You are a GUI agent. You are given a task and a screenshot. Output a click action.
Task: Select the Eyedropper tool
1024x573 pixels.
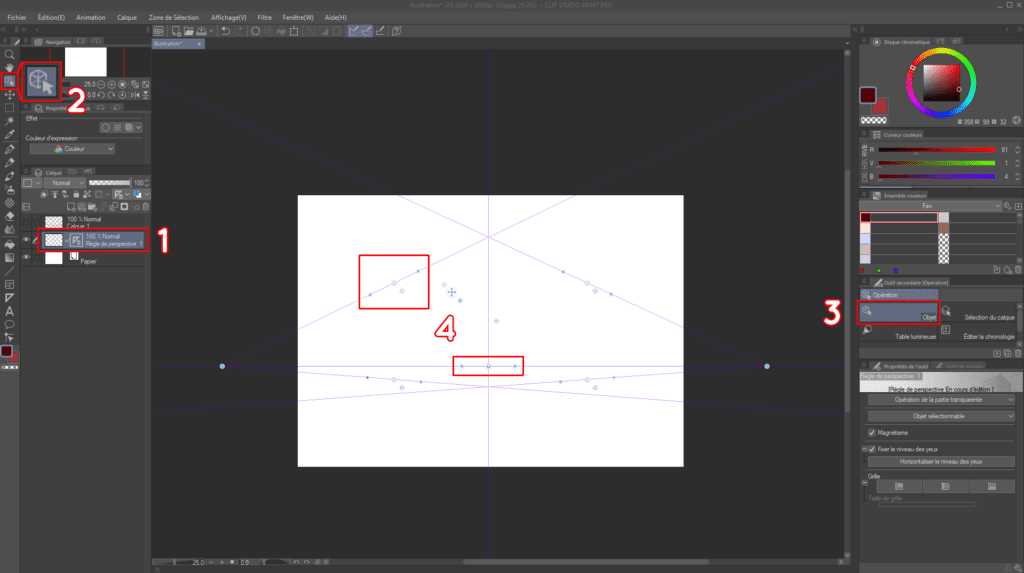point(9,135)
